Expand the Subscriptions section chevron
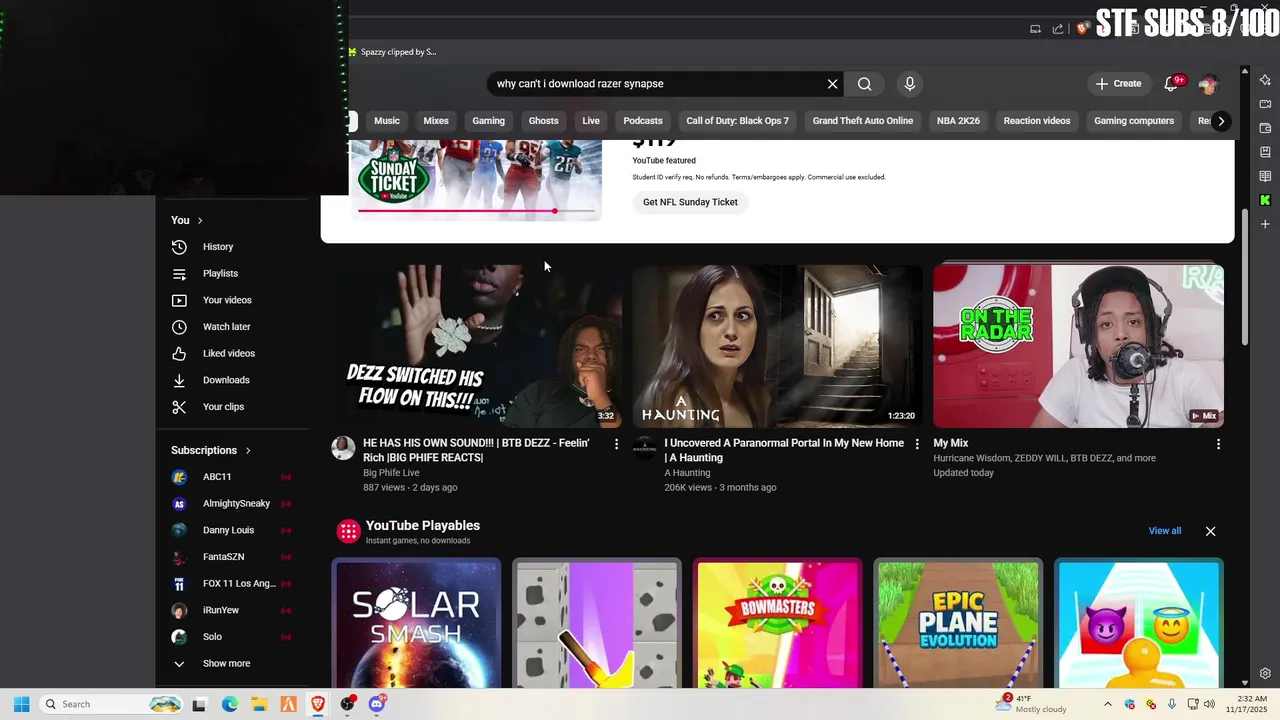Image resolution: width=1280 pixels, height=720 pixels. 248,451
